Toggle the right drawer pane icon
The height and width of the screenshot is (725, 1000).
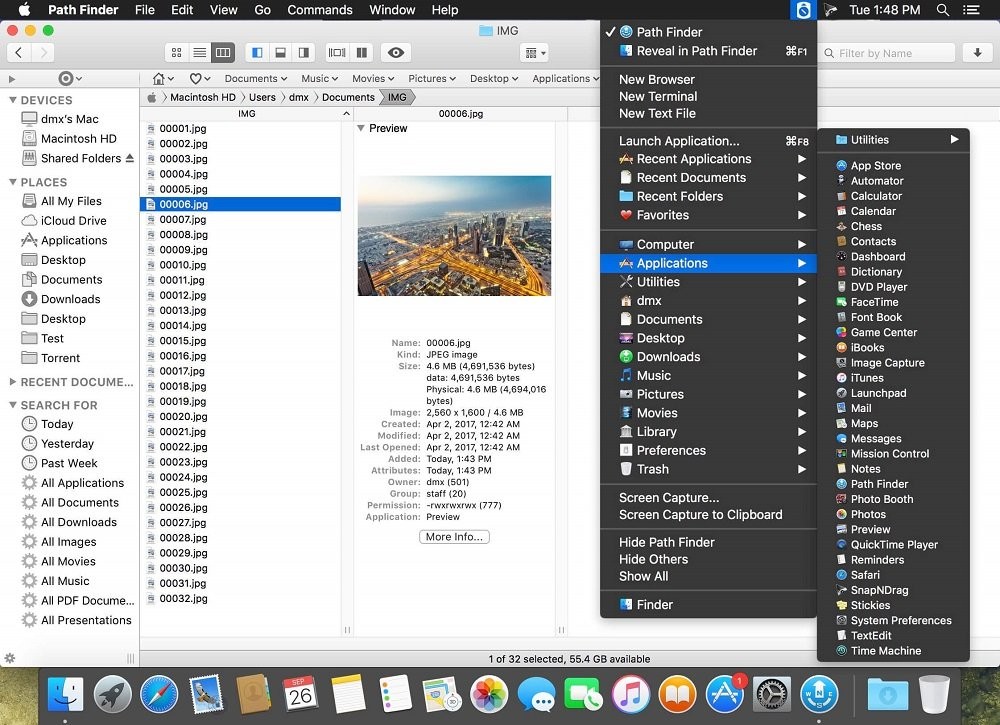[x=303, y=52]
